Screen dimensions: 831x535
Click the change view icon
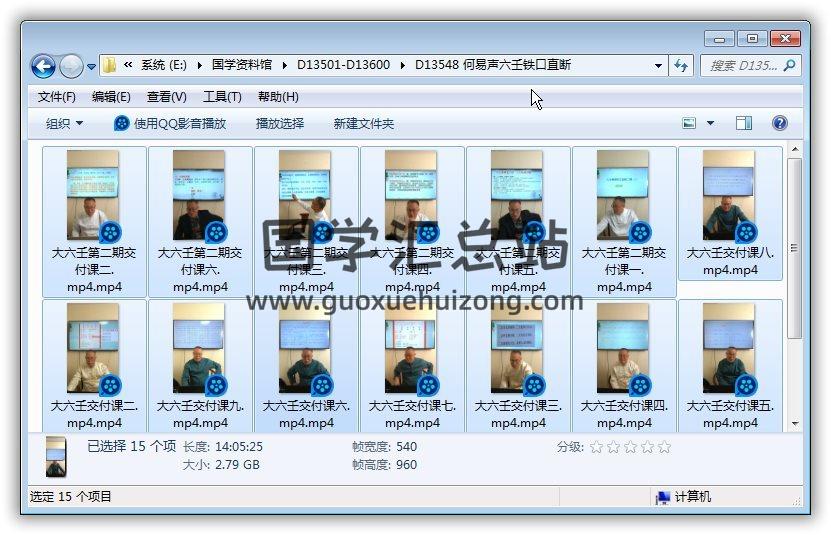tap(689, 124)
